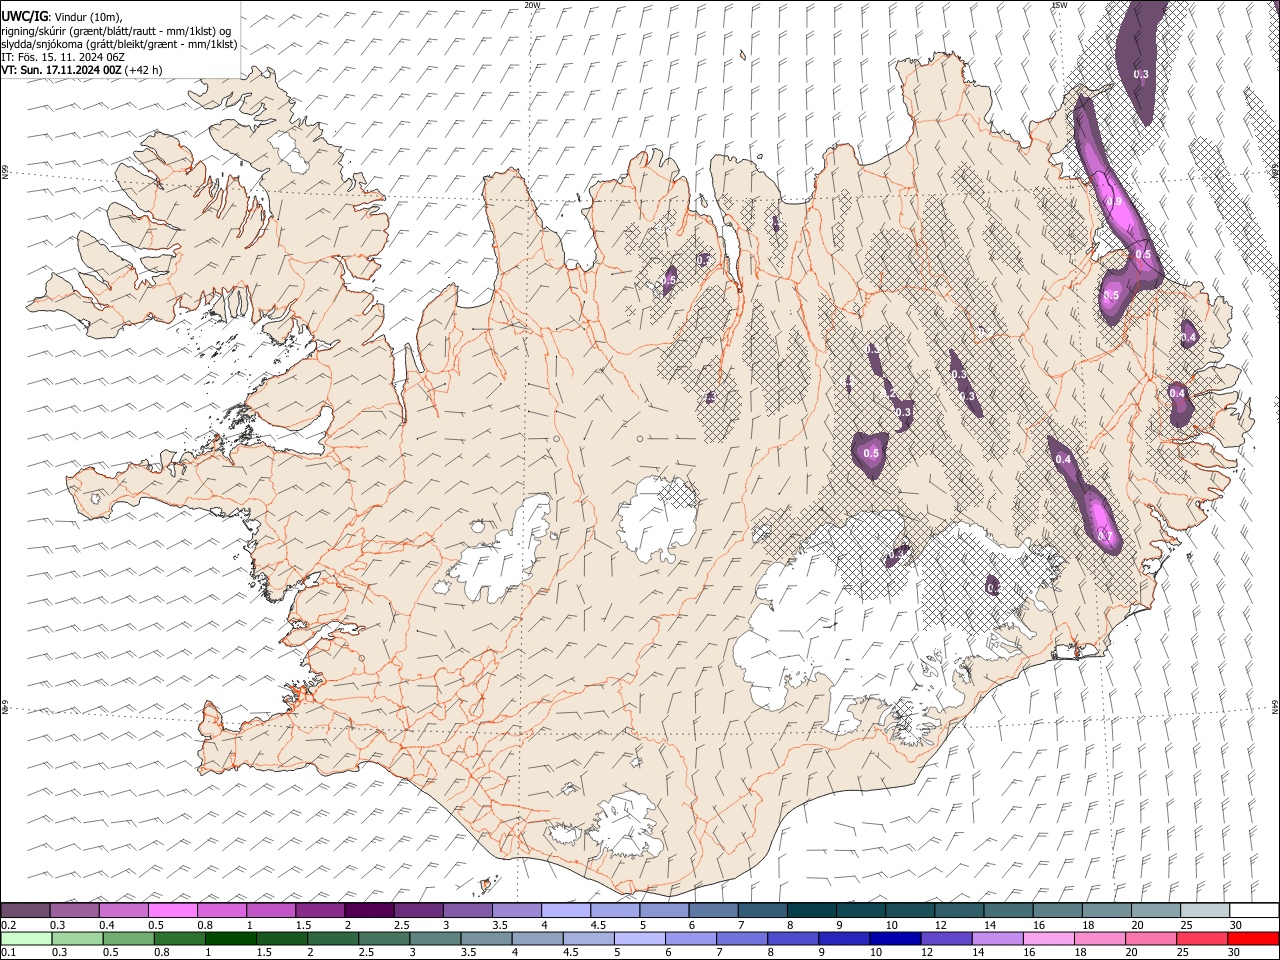Select the 'rigning/skúrir' description line

pyautogui.click(x=116, y=31)
